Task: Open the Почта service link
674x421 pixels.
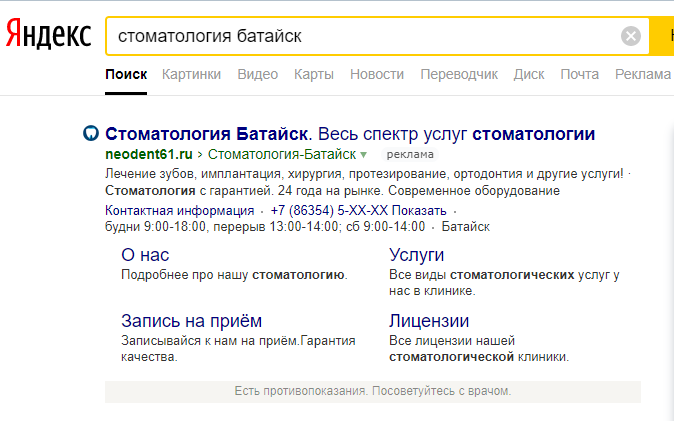Action: point(579,74)
